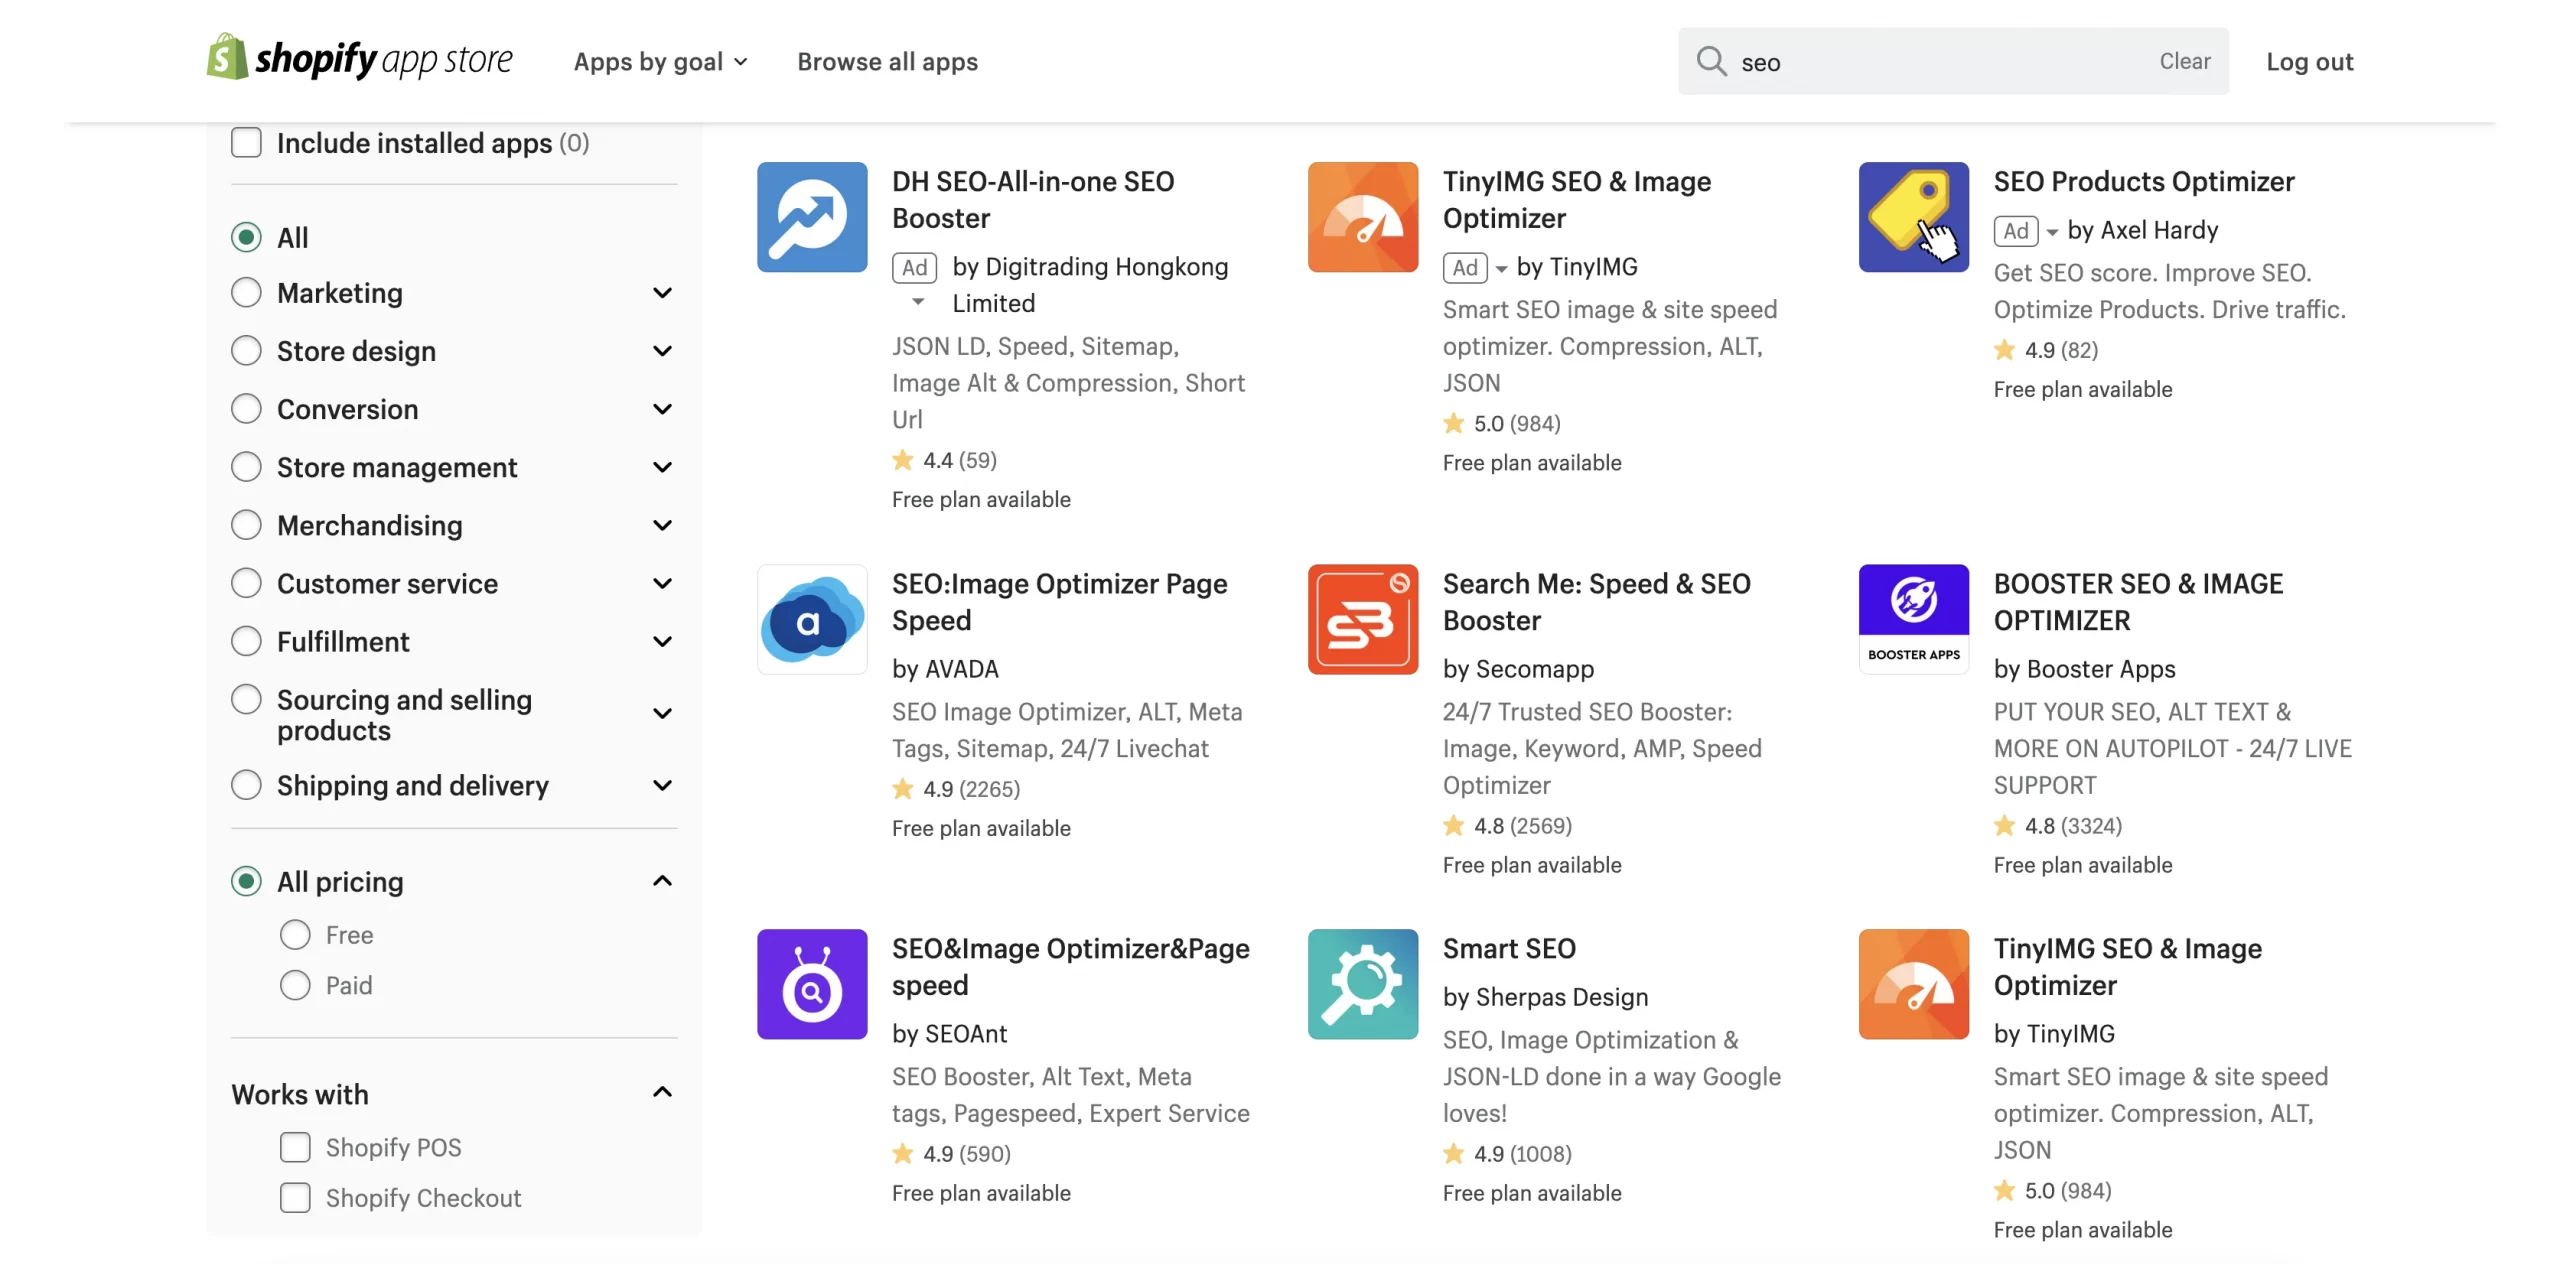The width and height of the screenshot is (2560, 1265).
Task: Expand the Shipping and delivery chevron
Action: click(x=662, y=784)
